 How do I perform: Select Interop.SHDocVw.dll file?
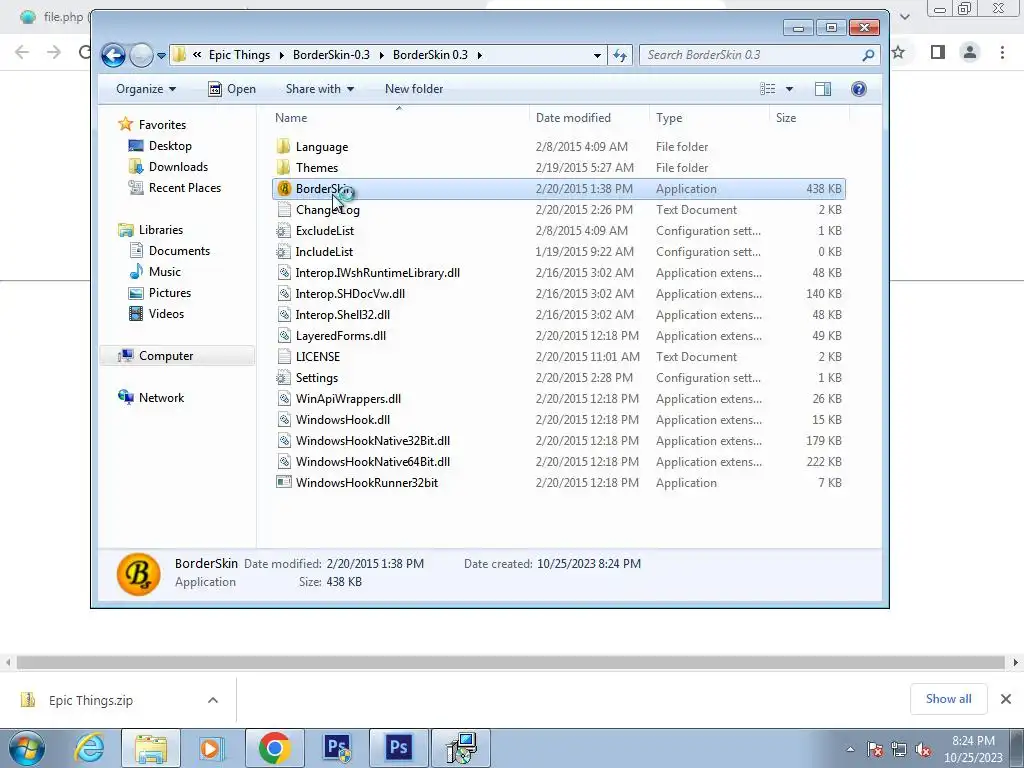point(350,294)
